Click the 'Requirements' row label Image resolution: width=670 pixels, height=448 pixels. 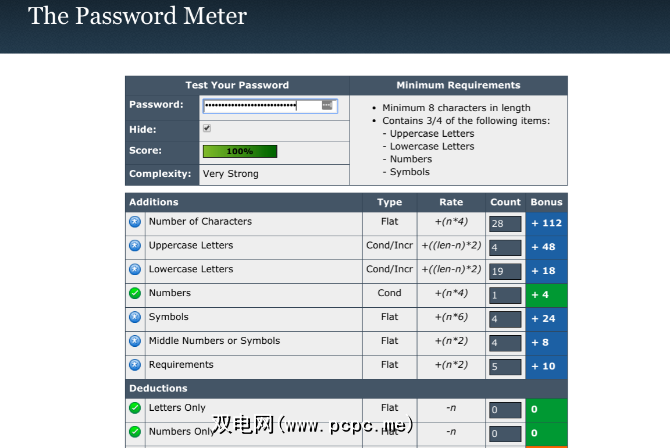pos(181,365)
